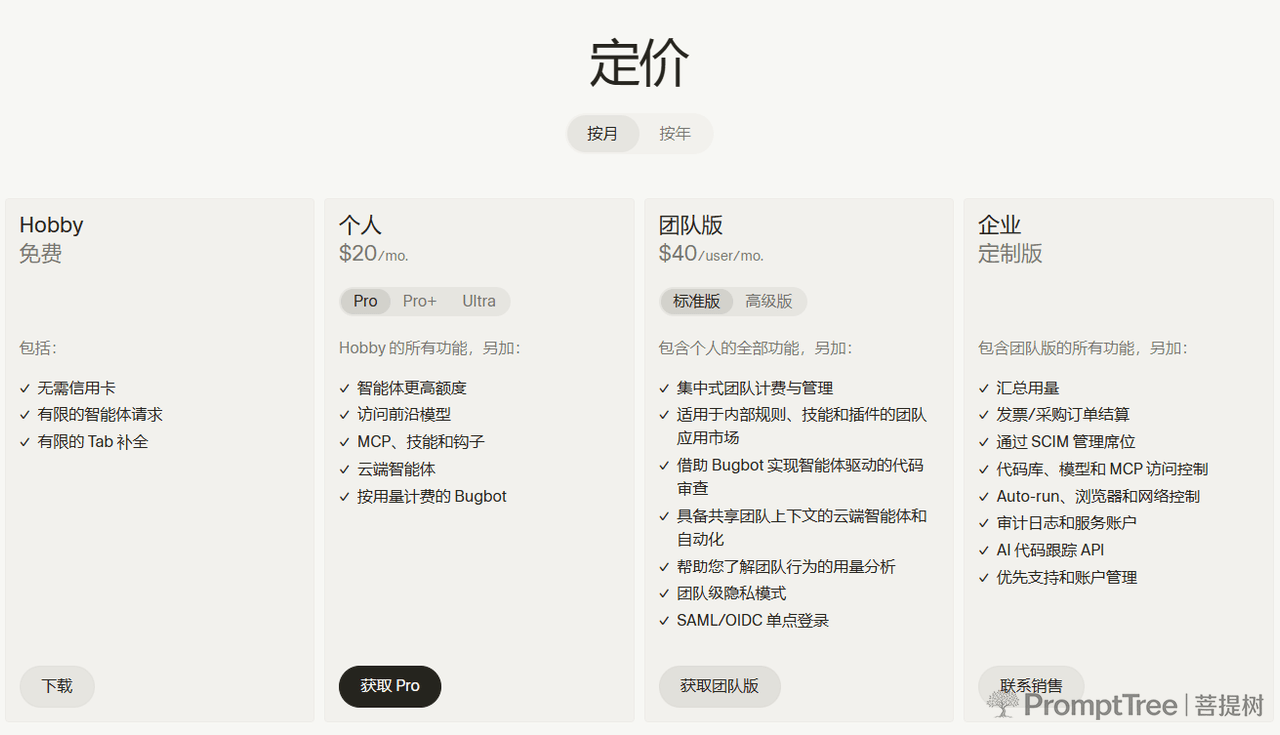This screenshot has width=1280, height=735.
Task: Select the Ultra tier option
Action: coord(479,301)
